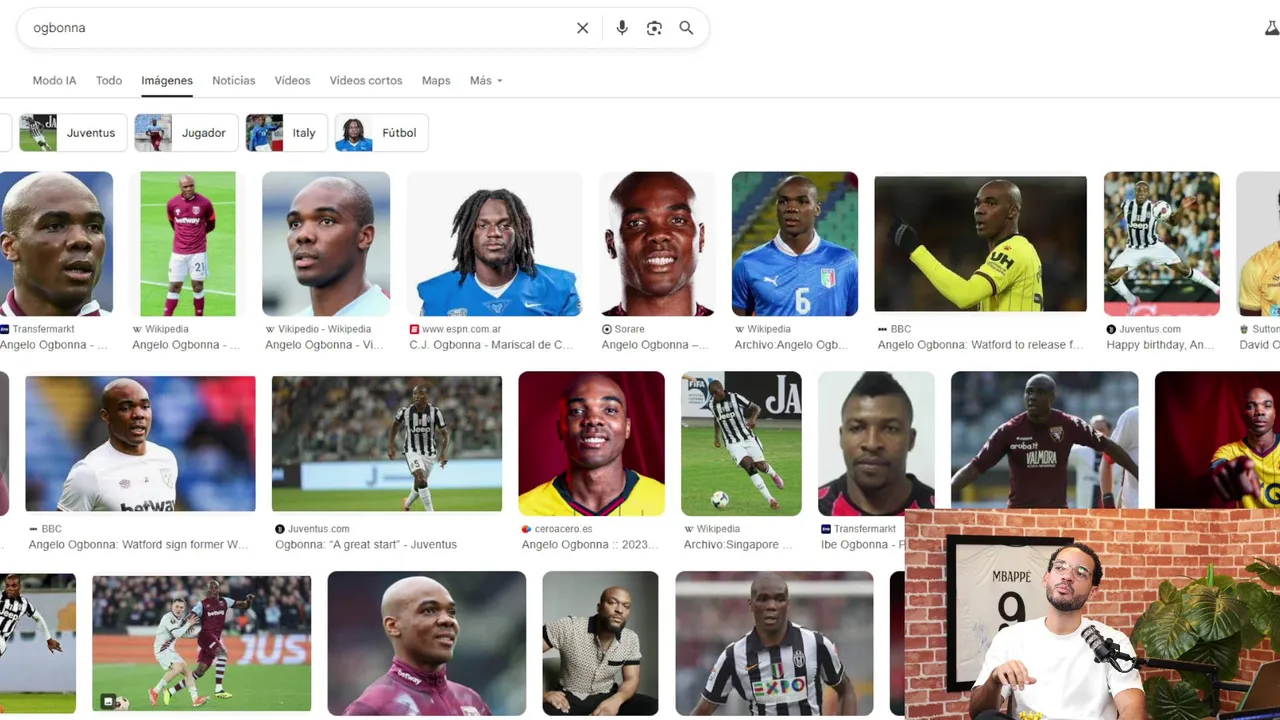1280x720 pixels.
Task: Clear the search box with the X icon
Action: [x=583, y=28]
